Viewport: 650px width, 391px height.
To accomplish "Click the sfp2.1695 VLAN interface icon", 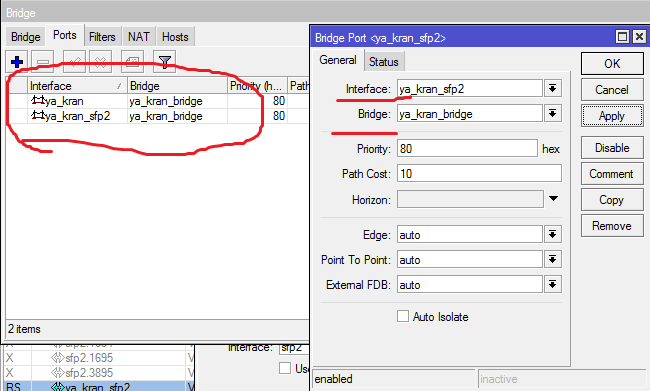I will 58,357.
